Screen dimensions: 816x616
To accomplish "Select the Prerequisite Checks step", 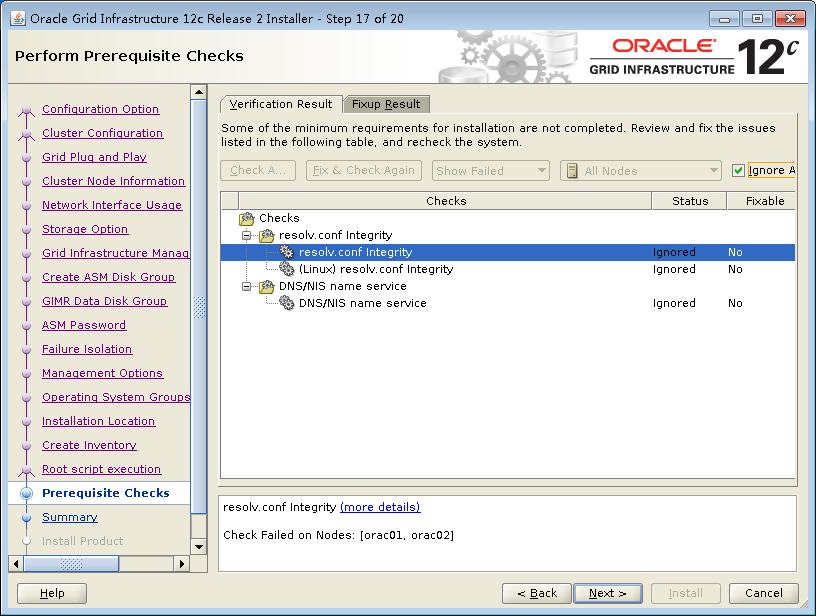I will (x=106, y=493).
